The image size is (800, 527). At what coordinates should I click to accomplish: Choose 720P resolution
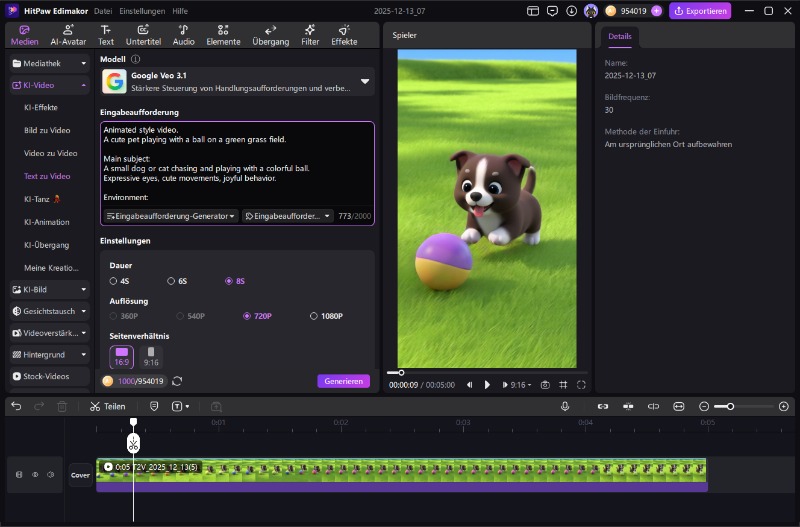pyautogui.click(x=257, y=316)
